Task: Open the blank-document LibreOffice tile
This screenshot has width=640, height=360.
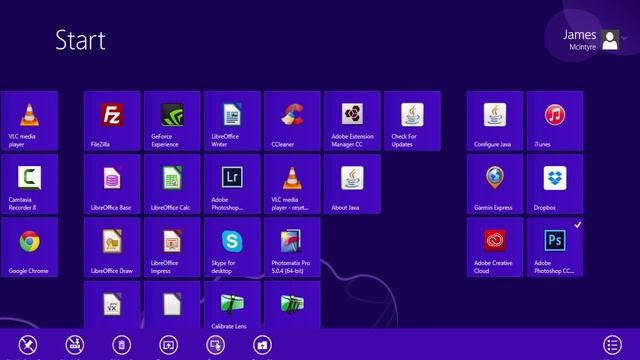Action: point(172,304)
